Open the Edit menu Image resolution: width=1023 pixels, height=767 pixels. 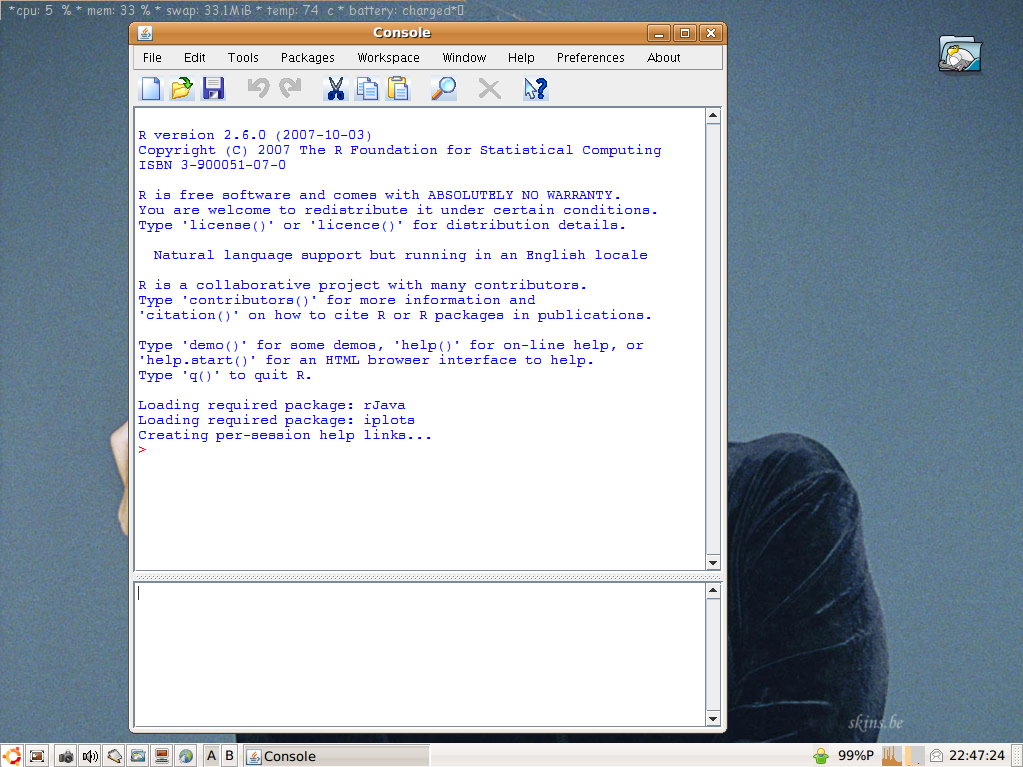tap(194, 57)
